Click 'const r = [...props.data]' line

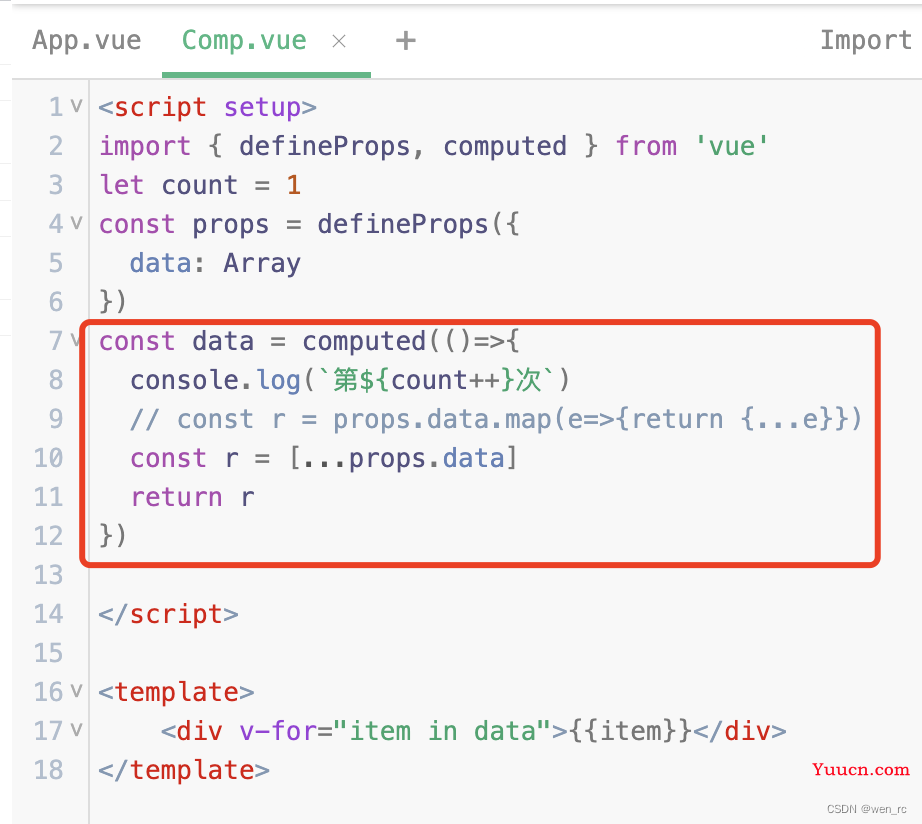pyautogui.click(x=323, y=458)
